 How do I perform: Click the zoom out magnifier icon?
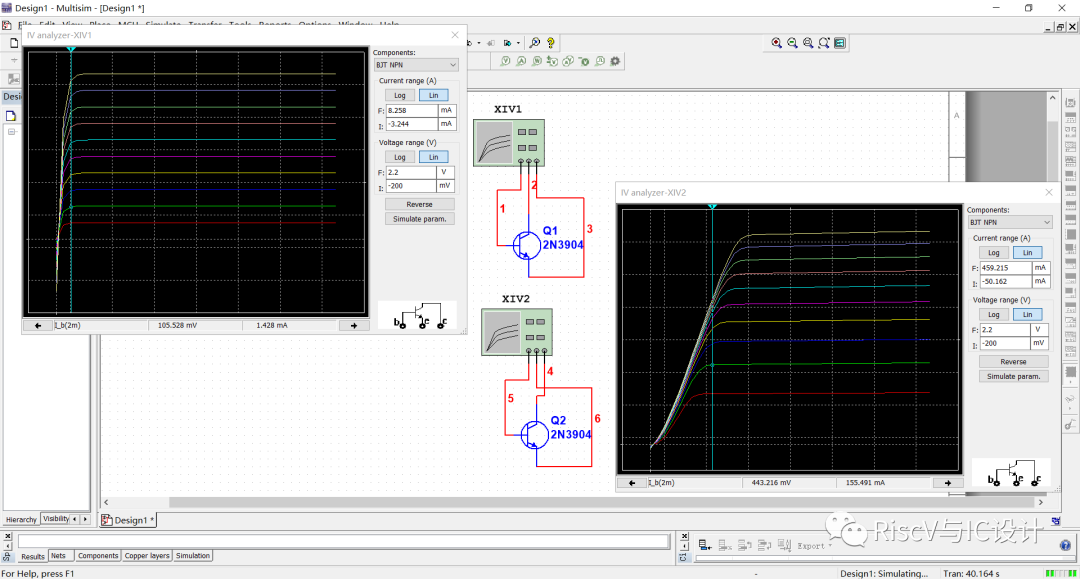pos(792,43)
